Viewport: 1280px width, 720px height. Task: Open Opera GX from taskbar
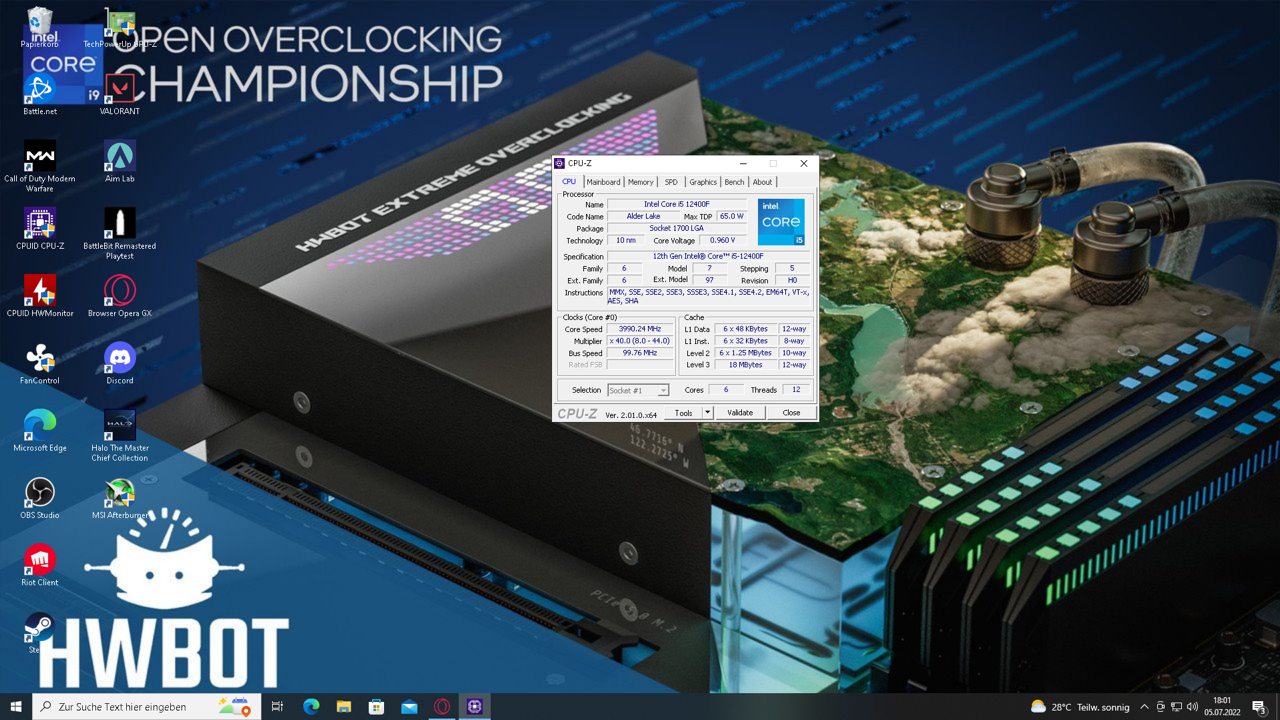click(442, 706)
